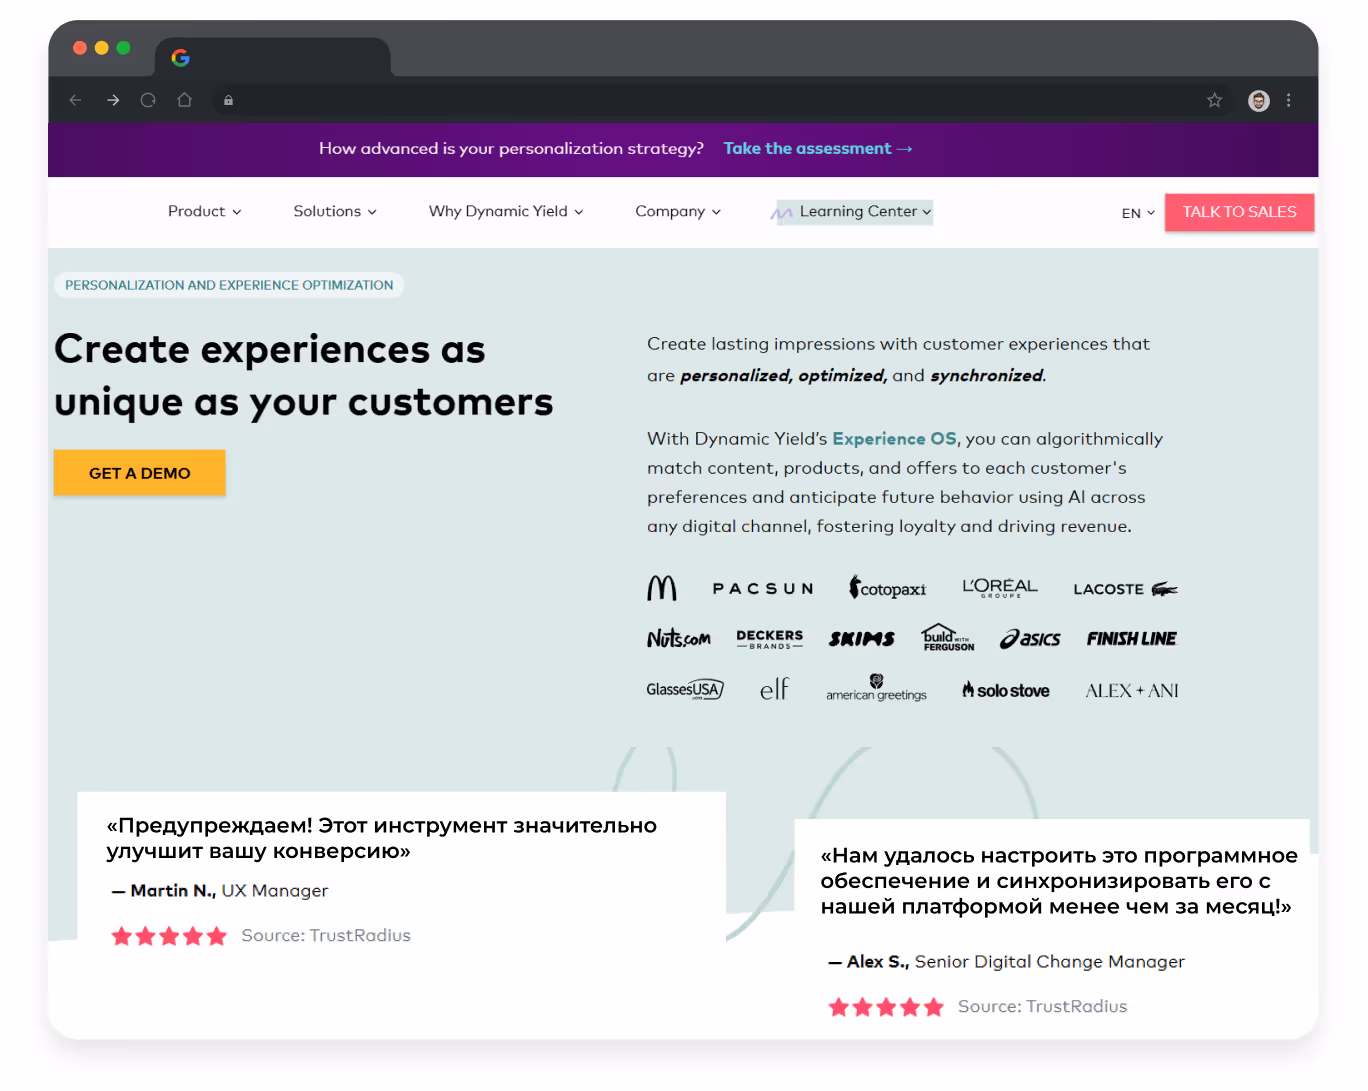The width and height of the screenshot is (1368, 1091).
Task: Click the American Greetings logo
Action: point(876,688)
